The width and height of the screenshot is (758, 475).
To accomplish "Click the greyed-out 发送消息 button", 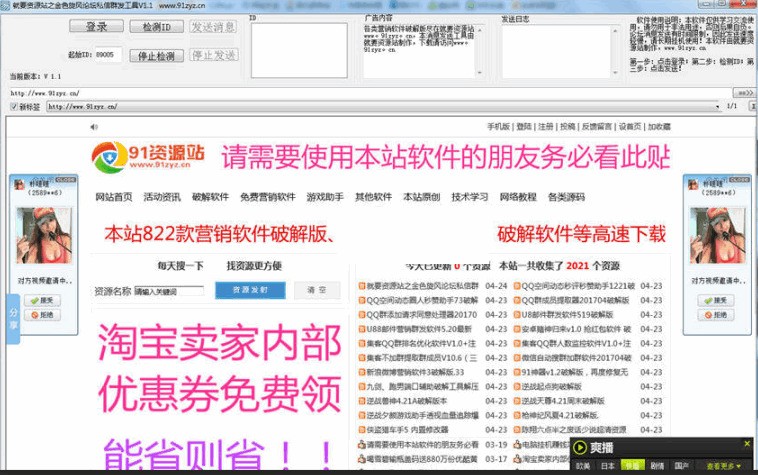I will coord(213,27).
